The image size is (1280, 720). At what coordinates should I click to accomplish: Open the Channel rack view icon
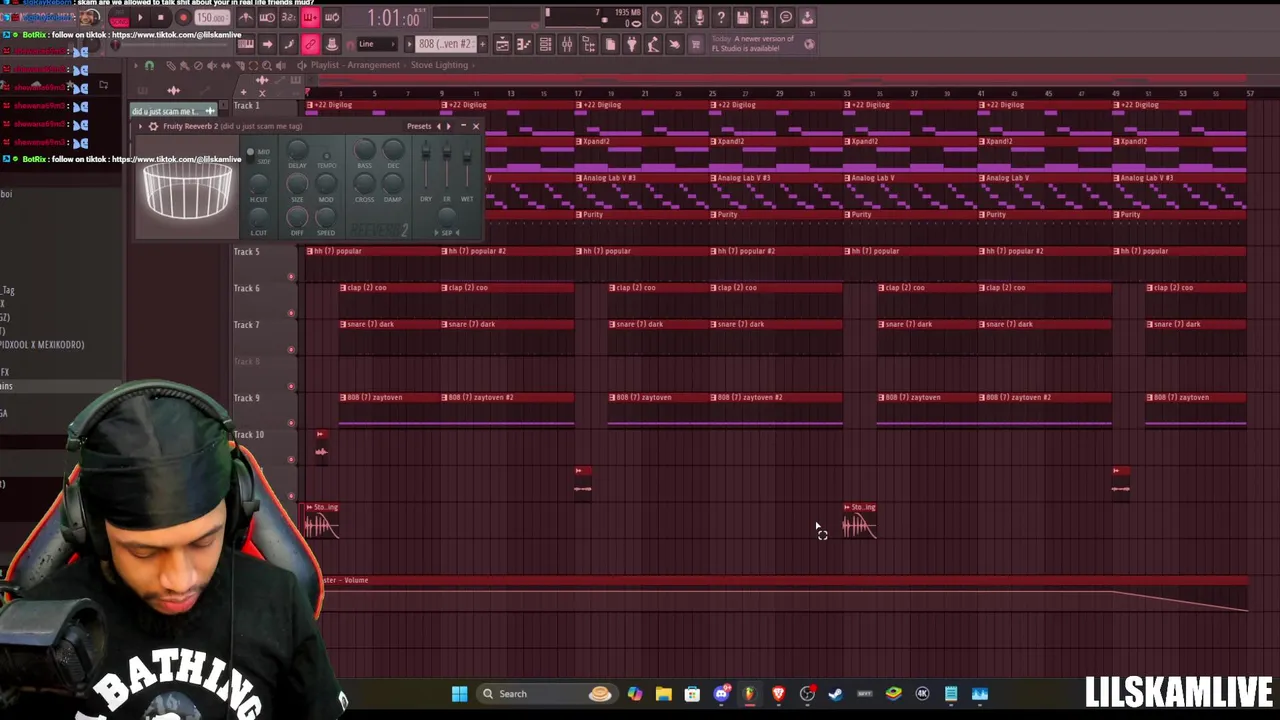point(545,44)
